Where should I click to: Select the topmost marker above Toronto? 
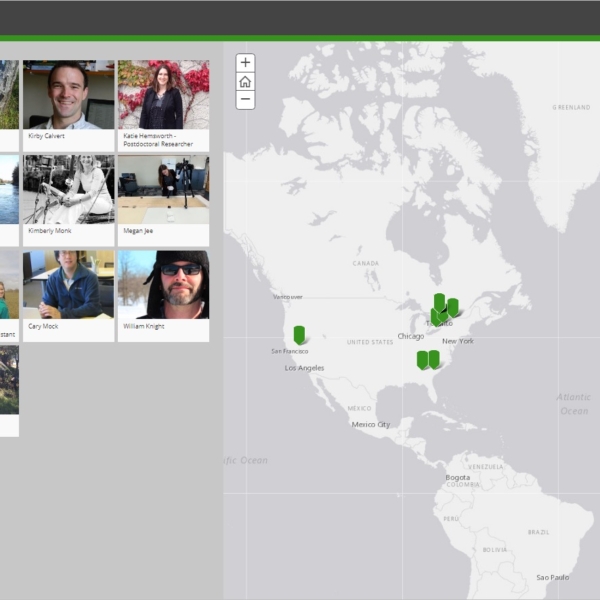tap(439, 301)
